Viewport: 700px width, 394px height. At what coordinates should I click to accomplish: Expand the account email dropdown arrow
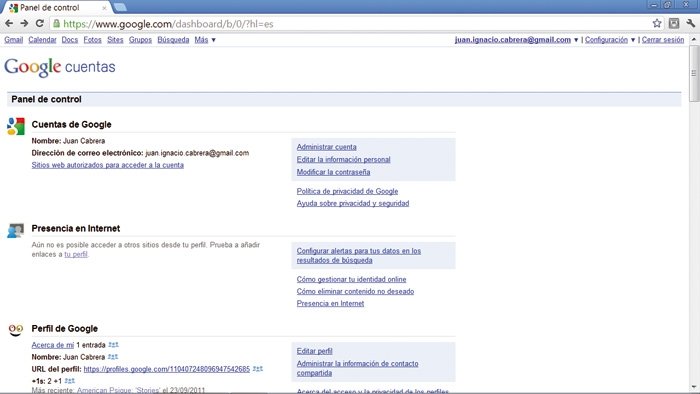click(x=576, y=40)
